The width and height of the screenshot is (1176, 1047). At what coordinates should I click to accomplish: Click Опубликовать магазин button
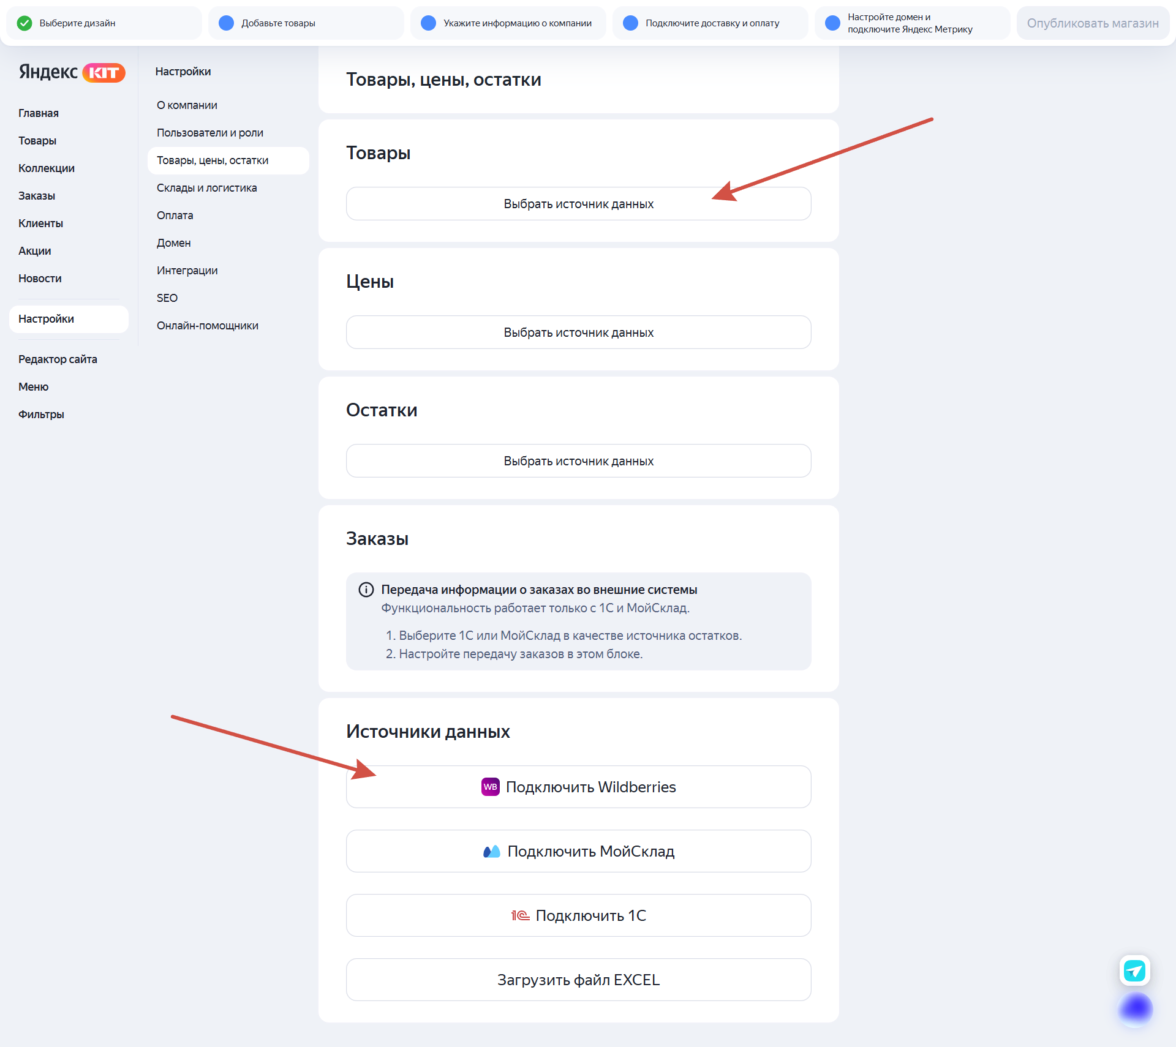point(1092,23)
